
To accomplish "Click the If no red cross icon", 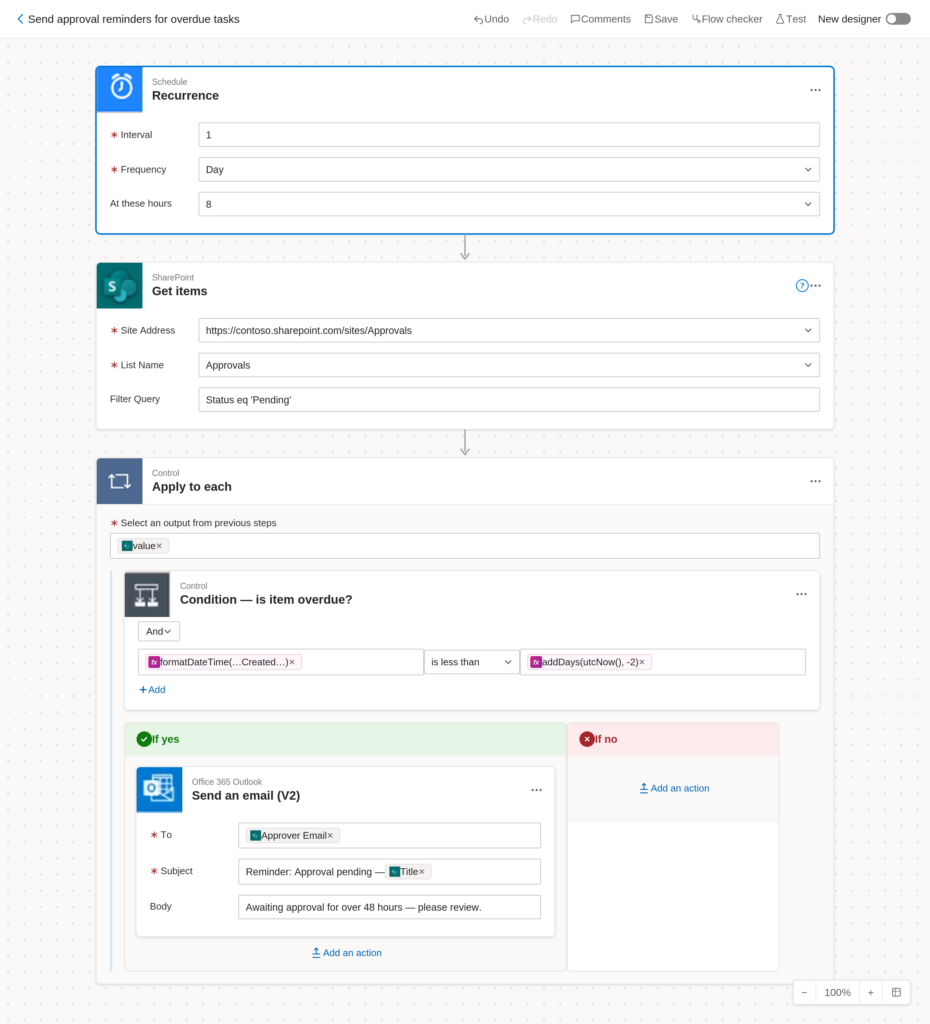I will pos(586,739).
